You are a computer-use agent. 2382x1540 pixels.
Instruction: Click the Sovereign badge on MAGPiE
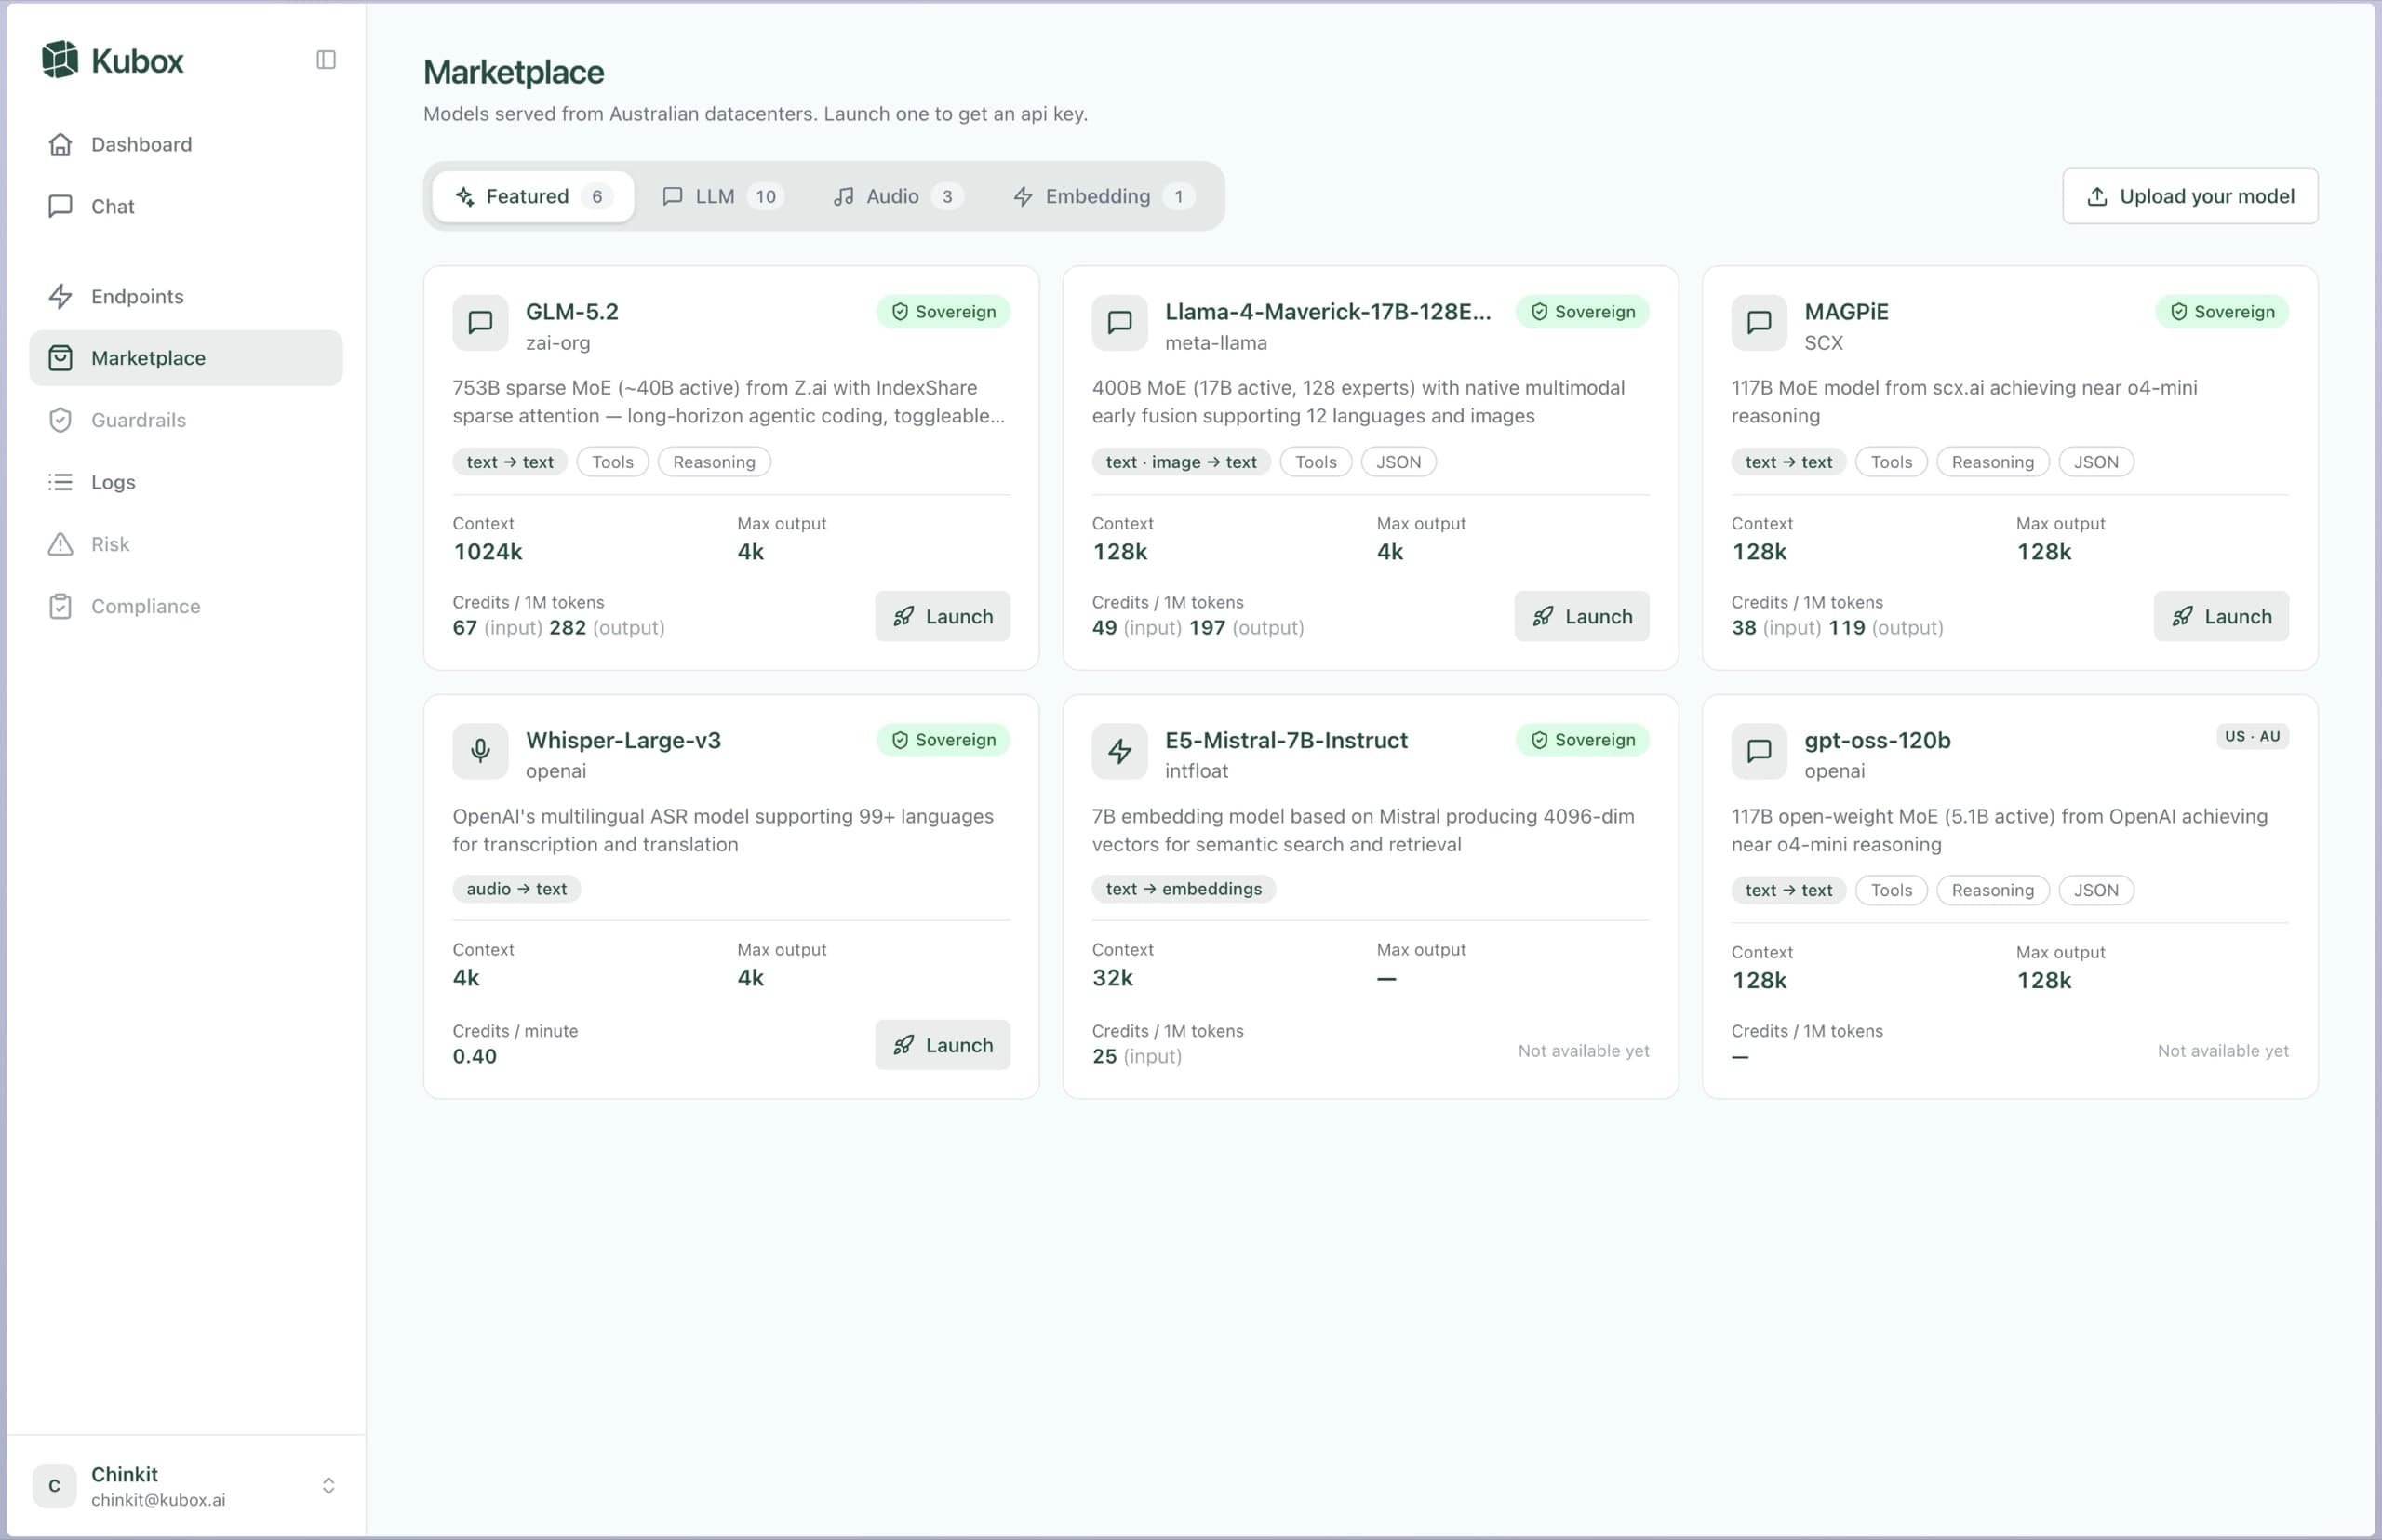point(2222,312)
